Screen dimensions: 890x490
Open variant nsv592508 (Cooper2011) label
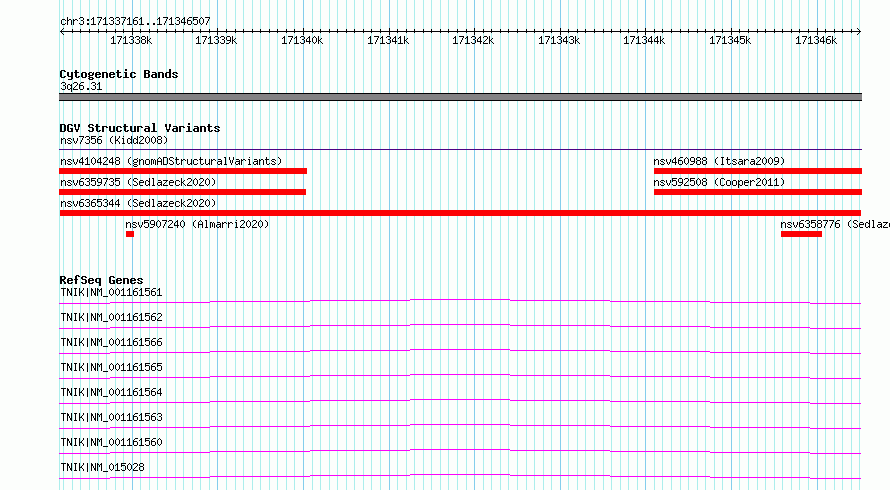[719, 182]
